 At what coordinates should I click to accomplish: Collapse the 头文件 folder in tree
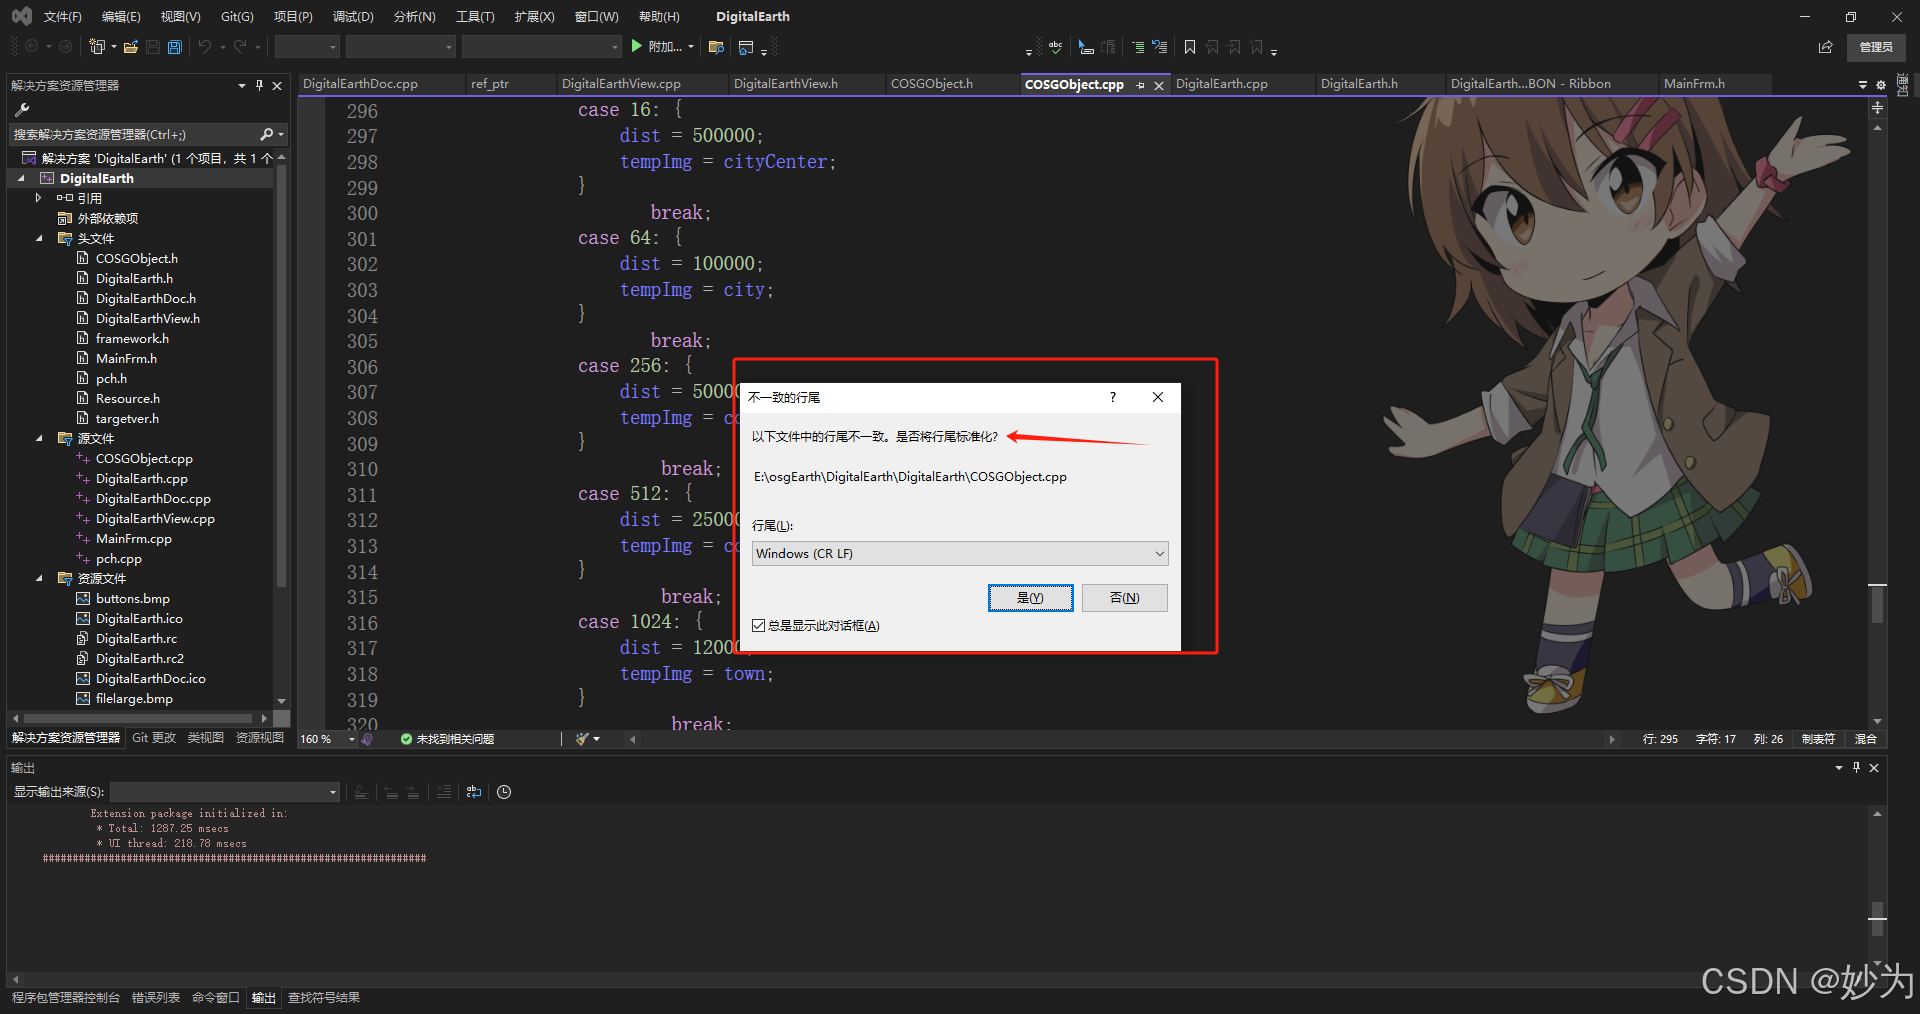39,238
